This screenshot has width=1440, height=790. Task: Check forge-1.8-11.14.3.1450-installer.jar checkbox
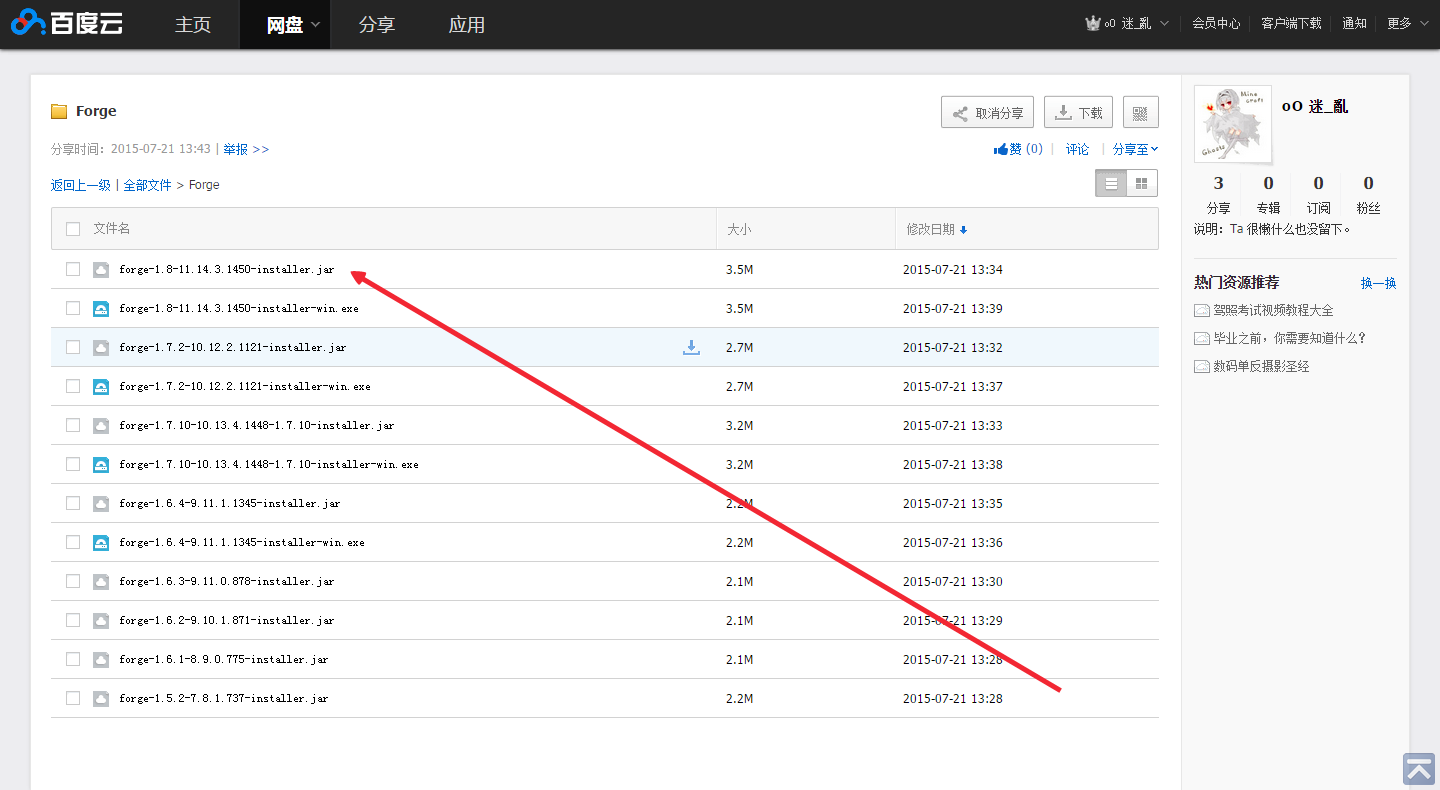click(x=73, y=269)
